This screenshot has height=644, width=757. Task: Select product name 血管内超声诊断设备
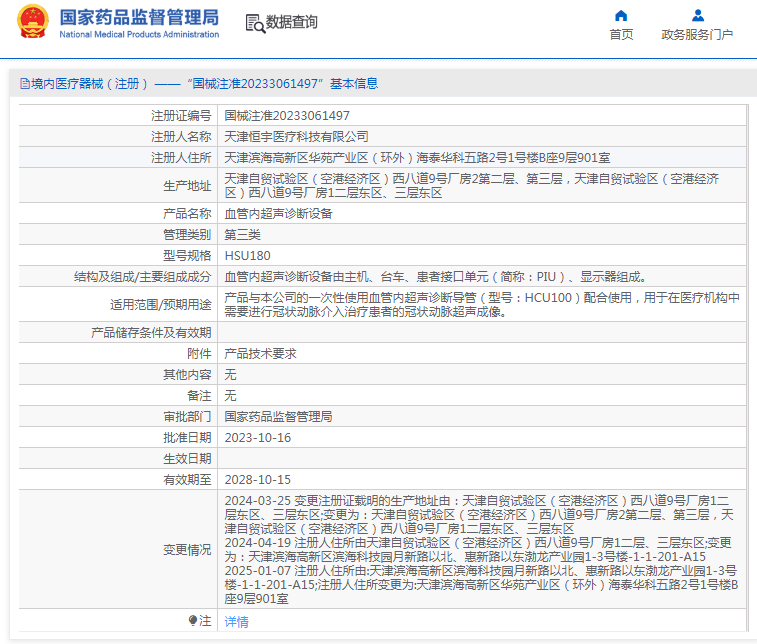(279, 214)
